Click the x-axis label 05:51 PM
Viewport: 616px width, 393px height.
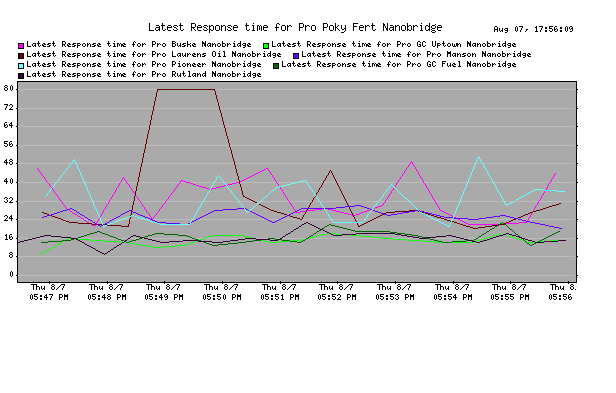pyautogui.click(x=279, y=297)
